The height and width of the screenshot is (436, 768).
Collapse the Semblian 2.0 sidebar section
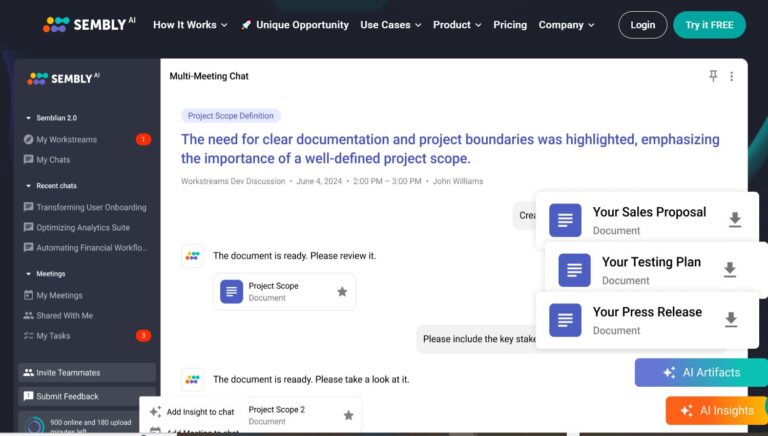click(29, 118)
